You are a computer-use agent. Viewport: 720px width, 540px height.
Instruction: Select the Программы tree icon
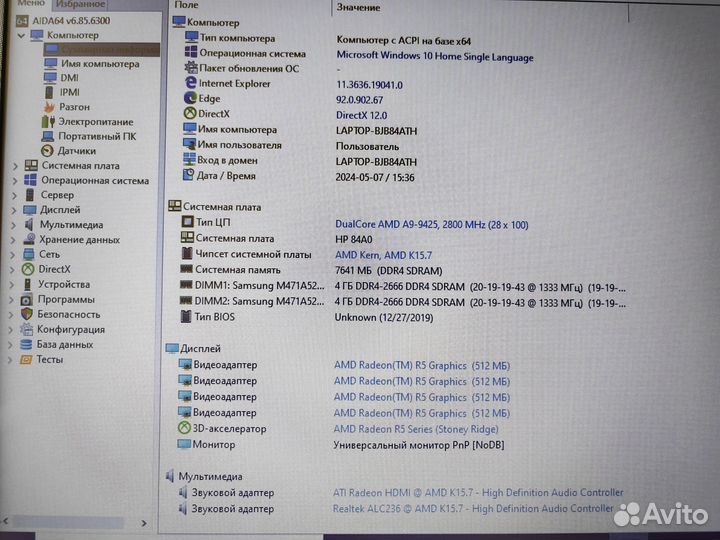click(x=27, y=299)
